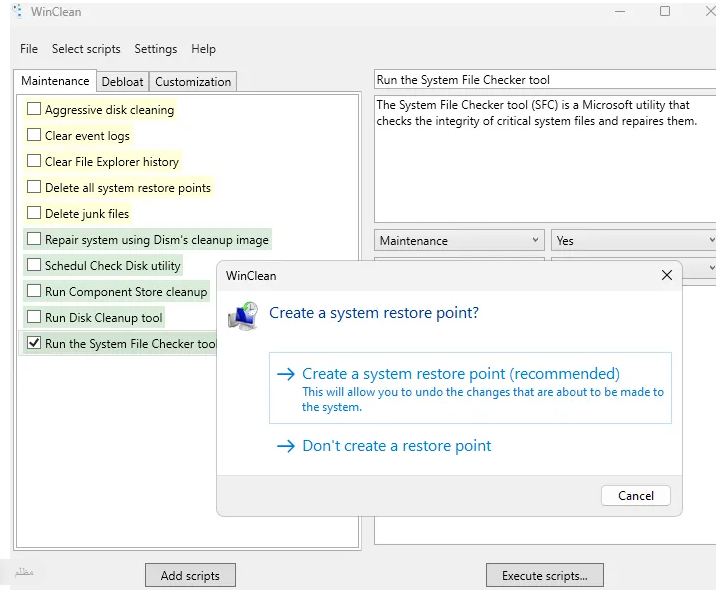Switch to the Customization tab
Image resolution: width=725 pixels, height=597 pixels.
click(193, 82)
